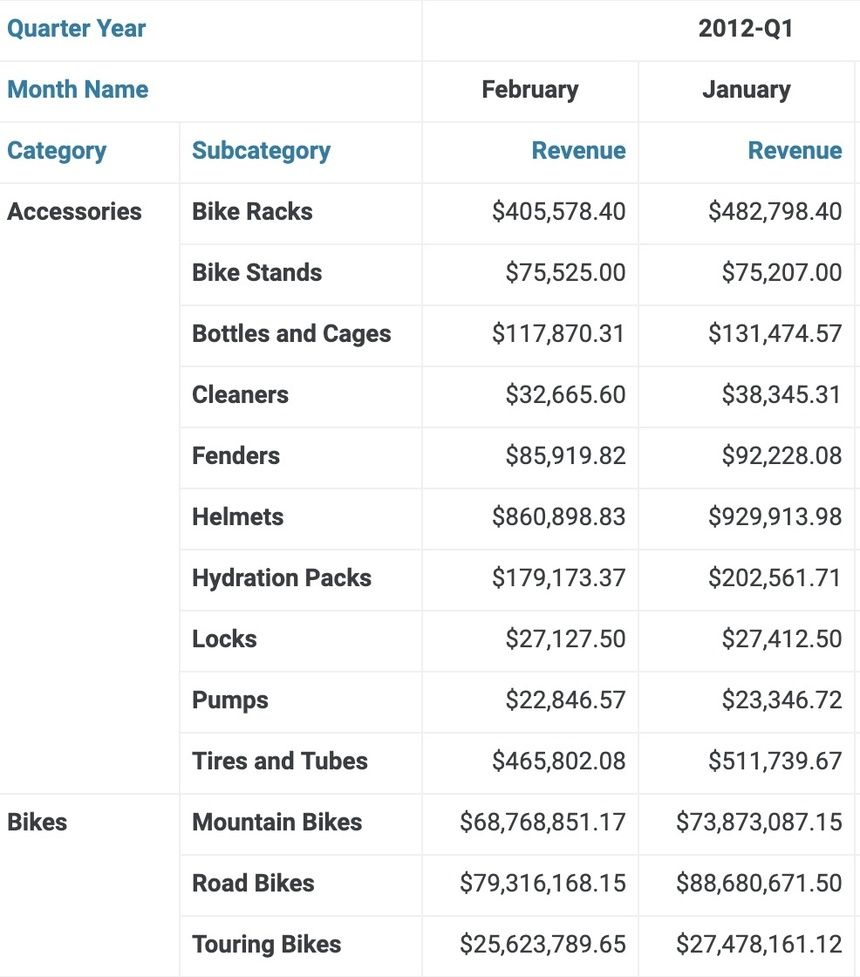The height and width of the screenshot is (977, 860).
Task: Click the Mountain Bikes subcategory
Action: (277, 822)
